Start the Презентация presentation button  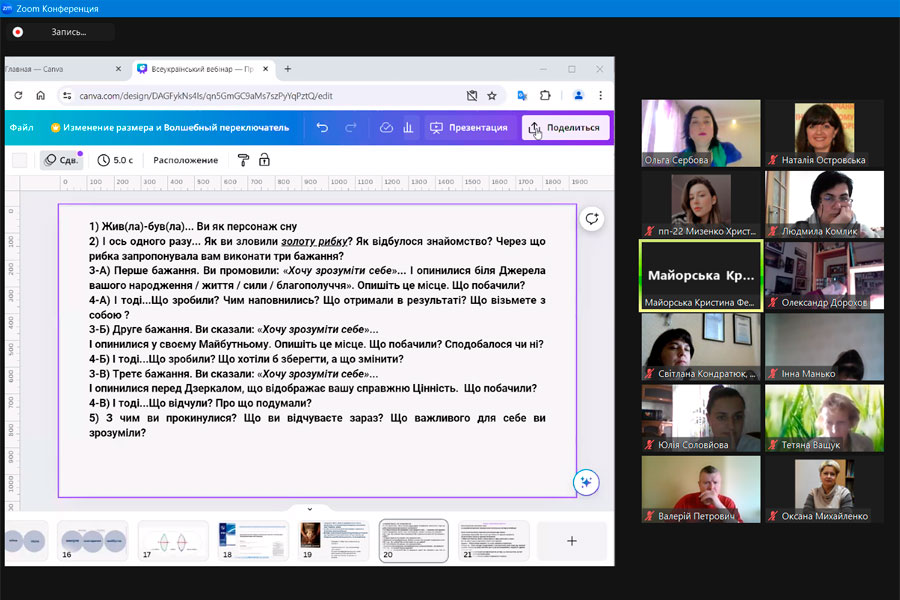(468, 128)
